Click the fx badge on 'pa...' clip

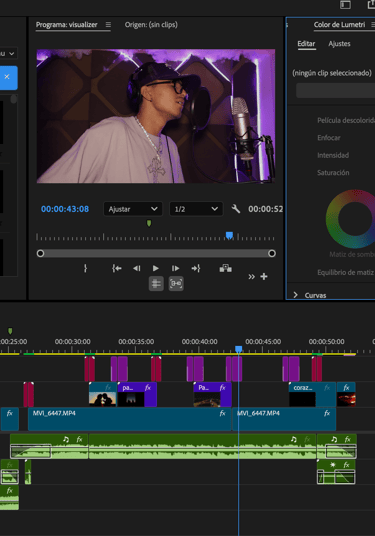point(148,388)
